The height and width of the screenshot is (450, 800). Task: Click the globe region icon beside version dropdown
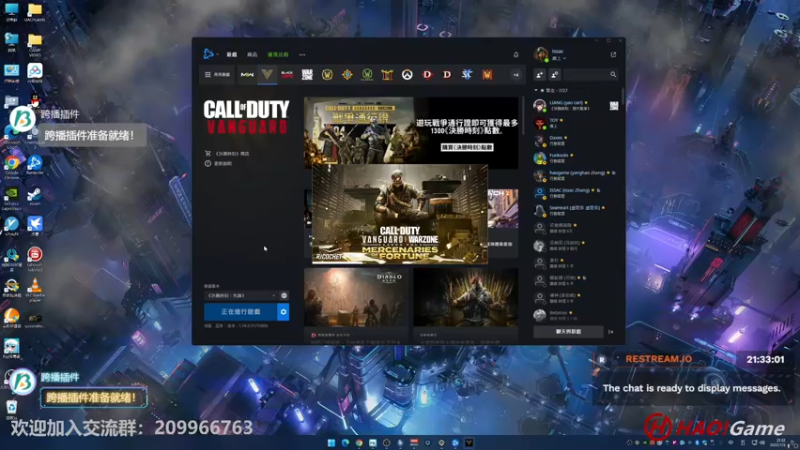tap(284, 295)
